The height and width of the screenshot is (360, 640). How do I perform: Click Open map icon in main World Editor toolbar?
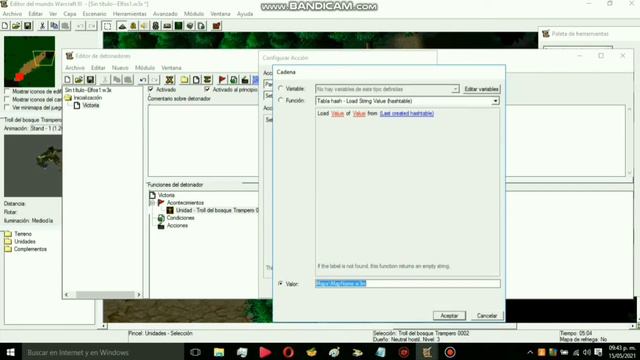tap(16, 26)
